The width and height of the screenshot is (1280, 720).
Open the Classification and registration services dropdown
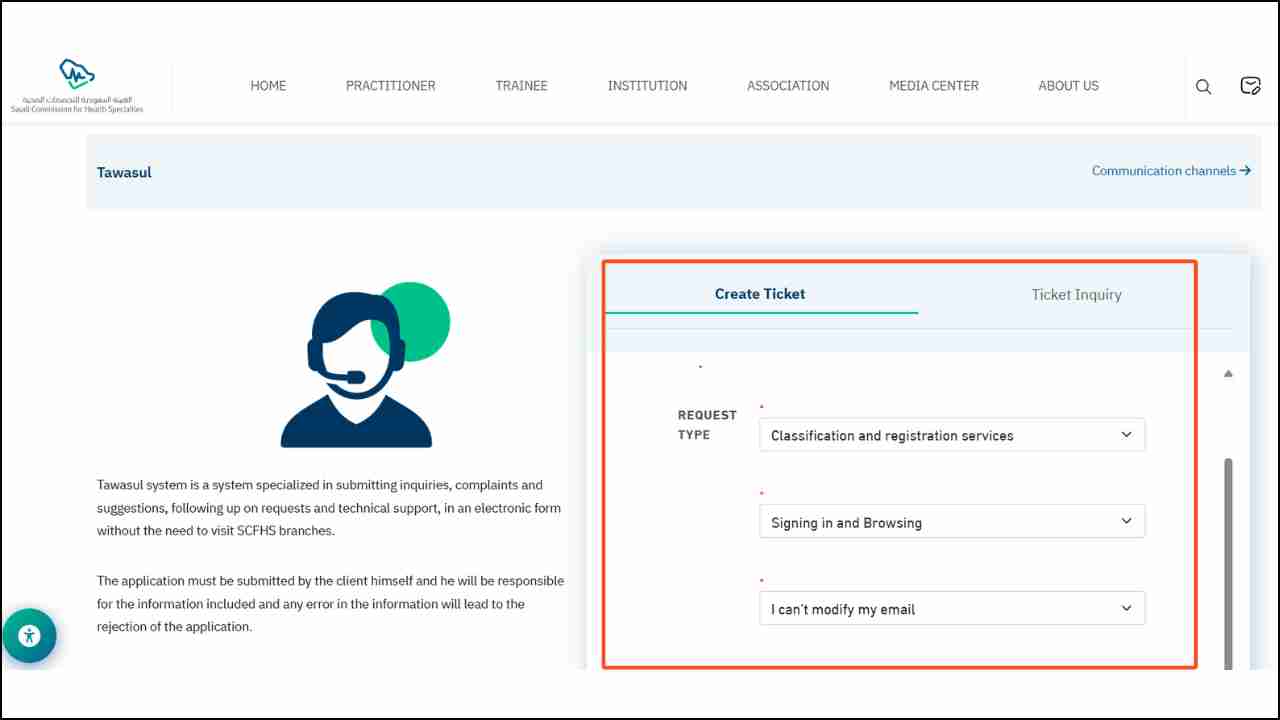point(951,434)
